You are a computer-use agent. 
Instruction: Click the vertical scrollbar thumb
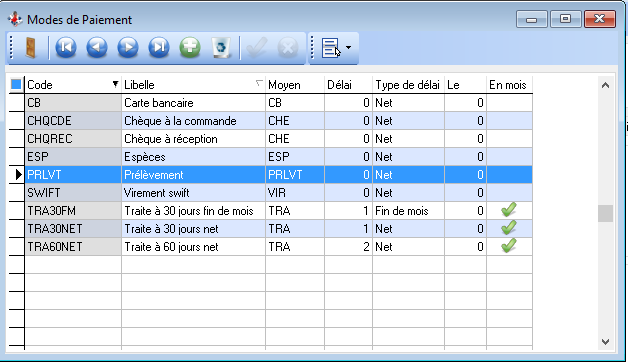point(606,213)
